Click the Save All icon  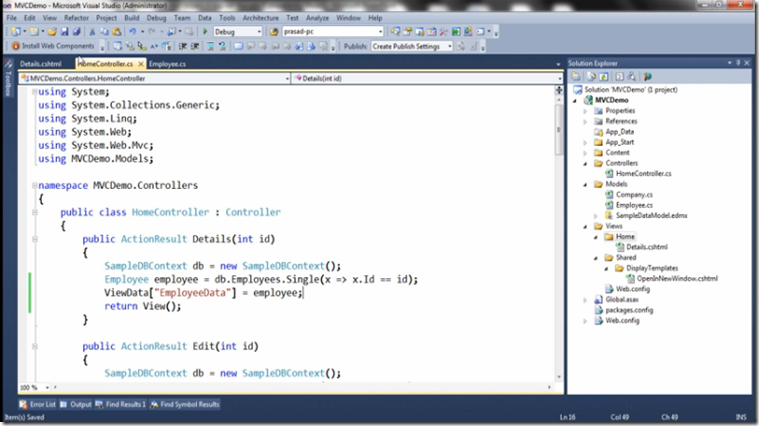point(76,32)
